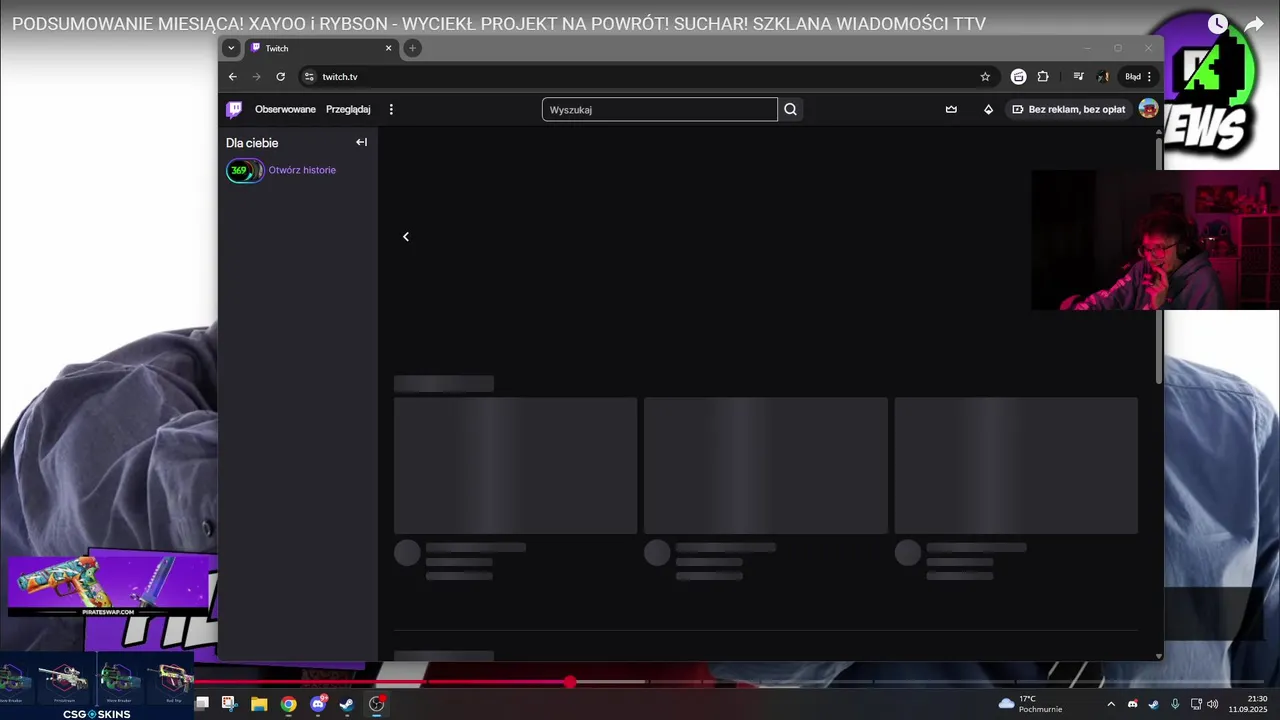Select the Twitch browser tab
Image resolution: width=1280 pixels, height=720 pixels.
click(x=320, y=48)
